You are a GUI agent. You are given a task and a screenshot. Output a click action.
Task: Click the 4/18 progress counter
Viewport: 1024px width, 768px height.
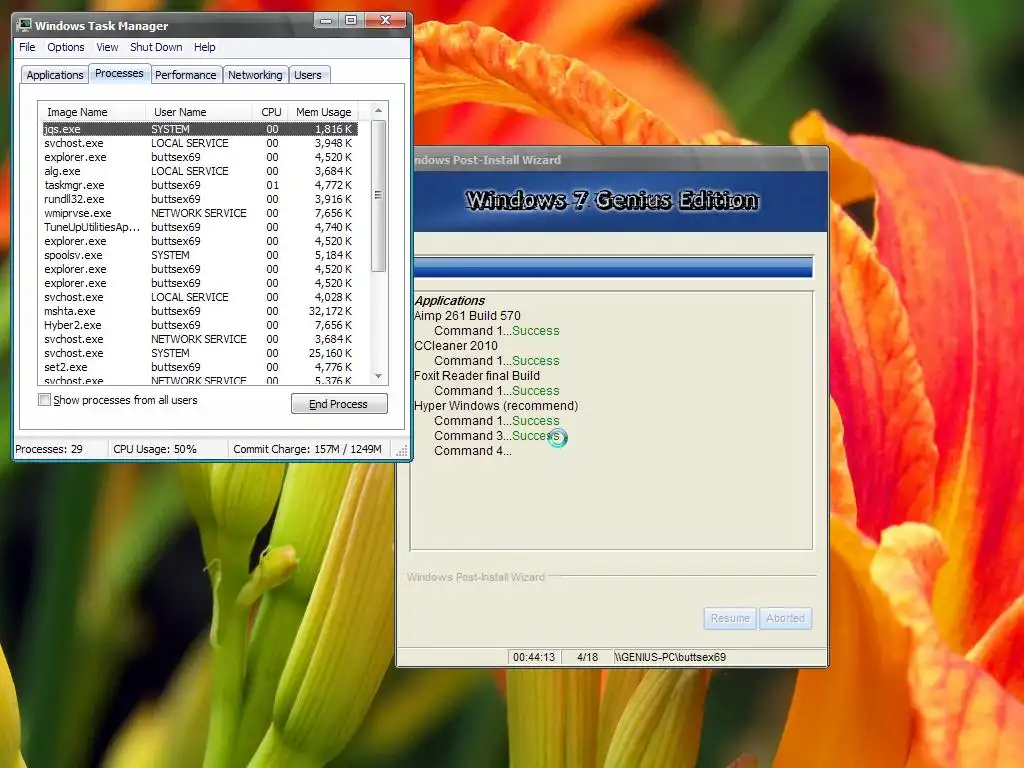pyautogui.click(x=587, y=657)
